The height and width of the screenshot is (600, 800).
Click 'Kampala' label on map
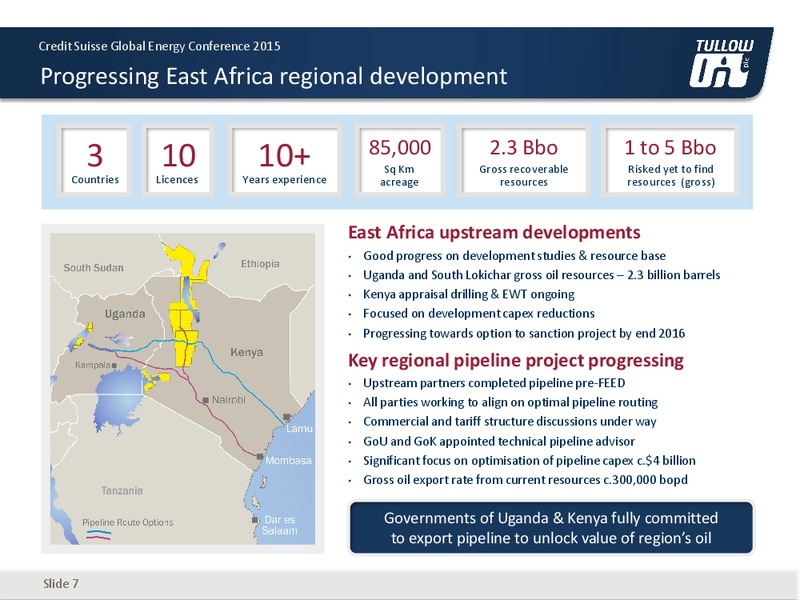[92, 365]
